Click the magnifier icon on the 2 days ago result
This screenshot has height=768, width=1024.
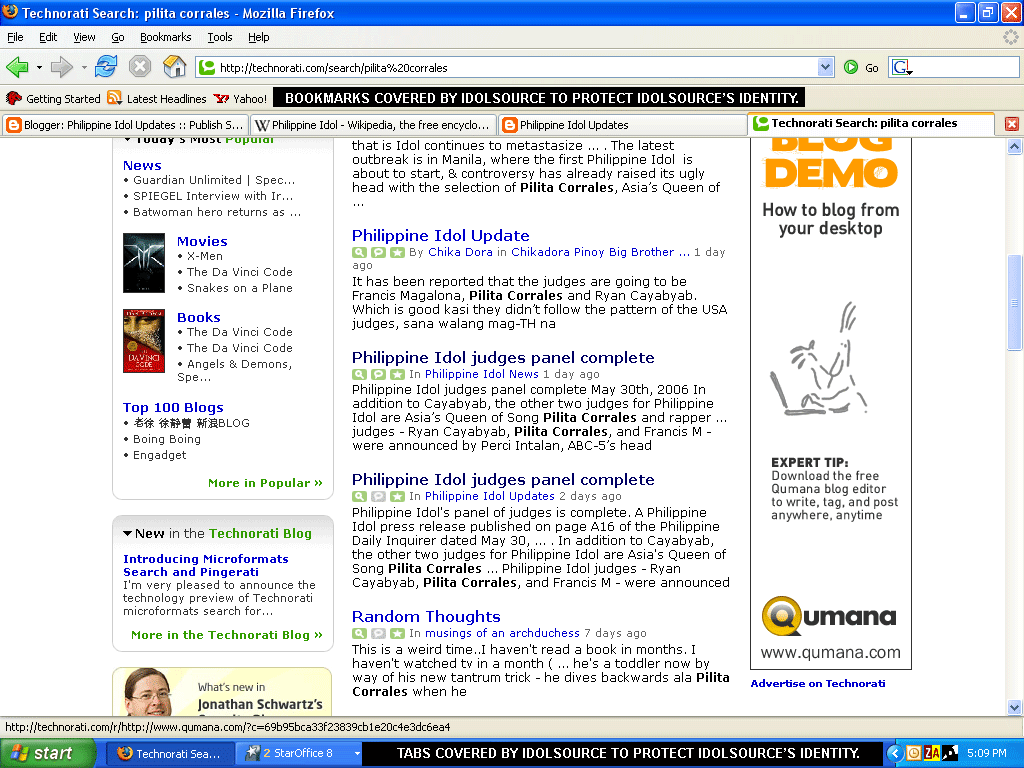pos(359,496)
